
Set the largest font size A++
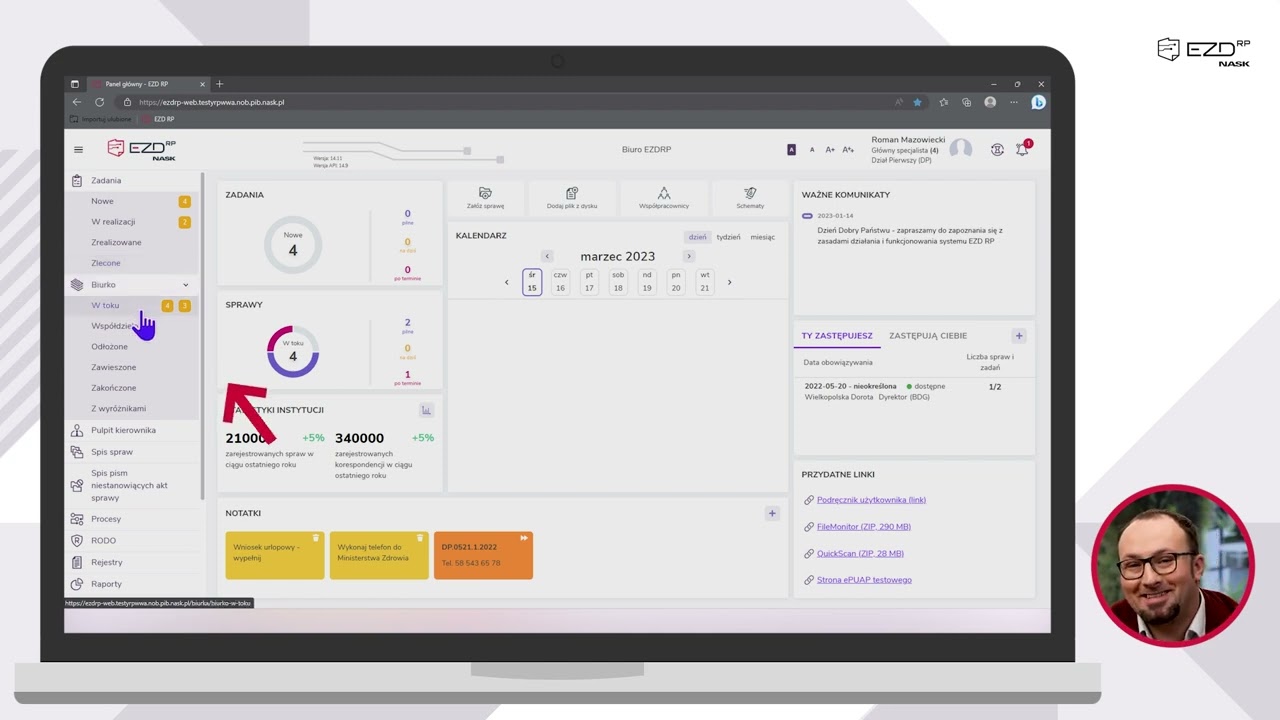click(848, 149)
